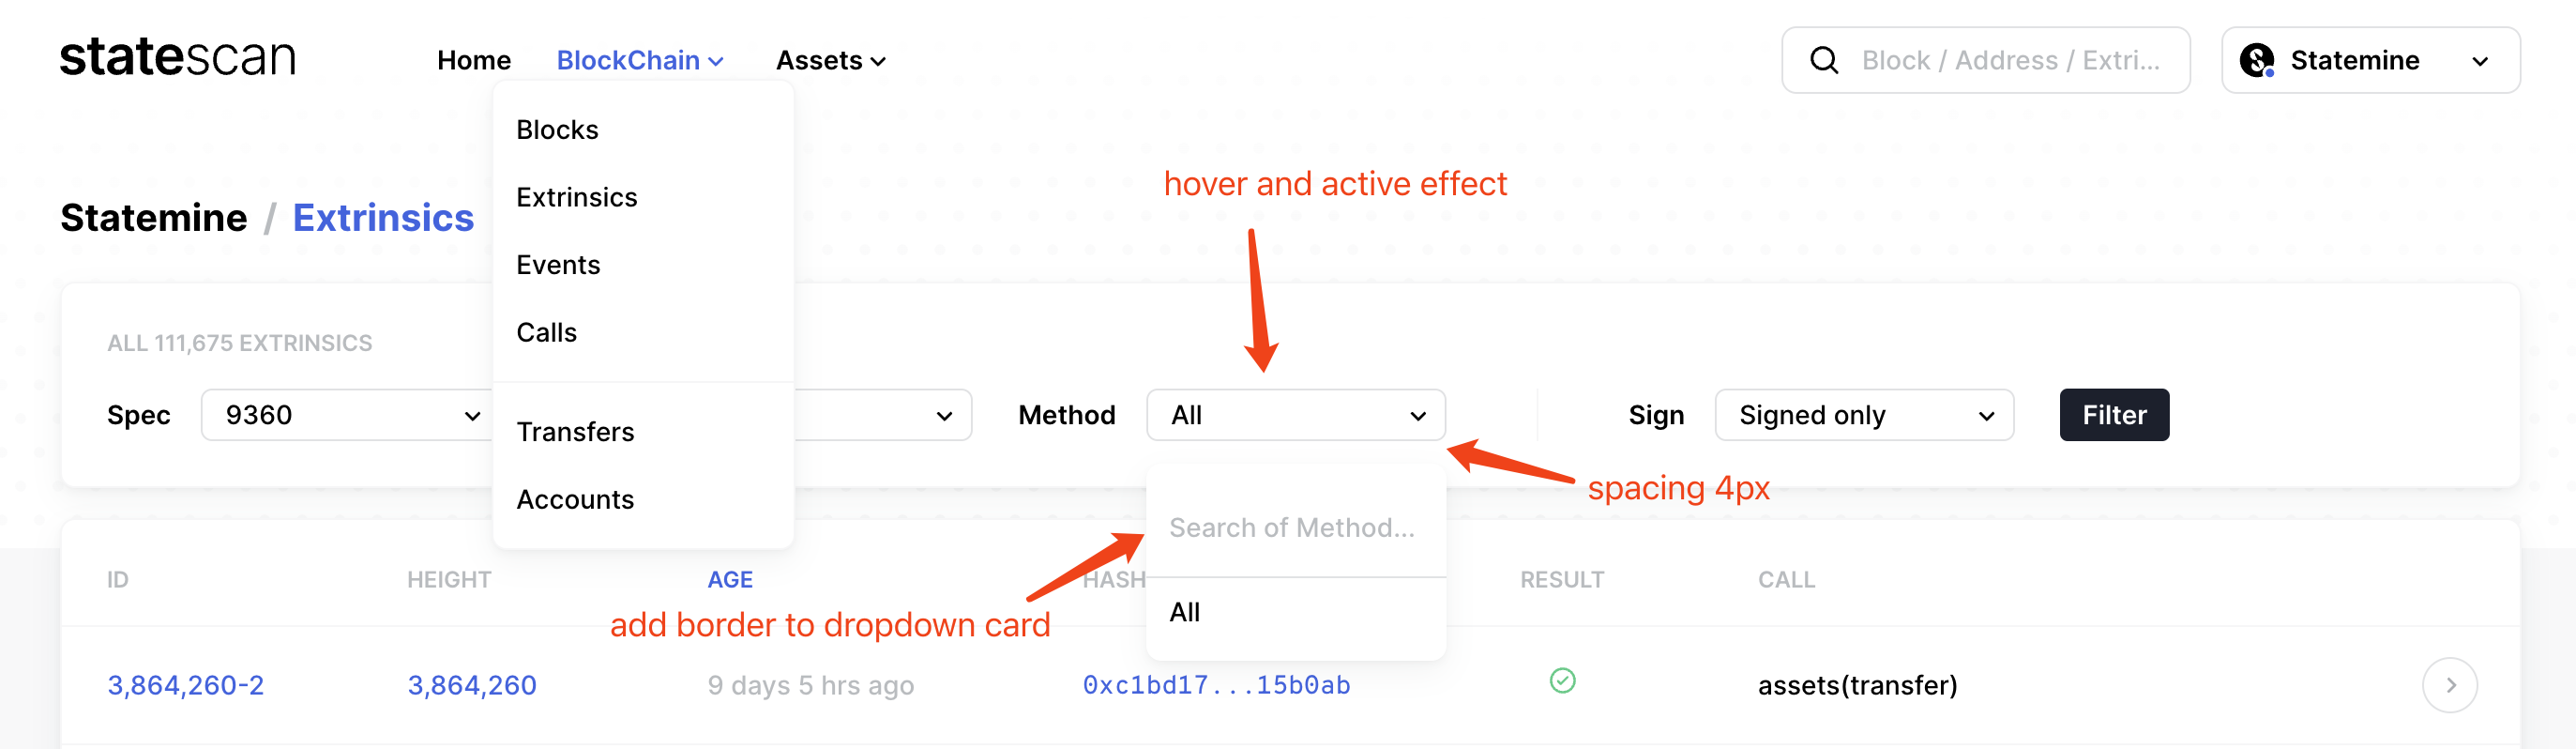Click block height 3,864,260 link
This screenshot has width=2576, height=749.
click(472, 685)
